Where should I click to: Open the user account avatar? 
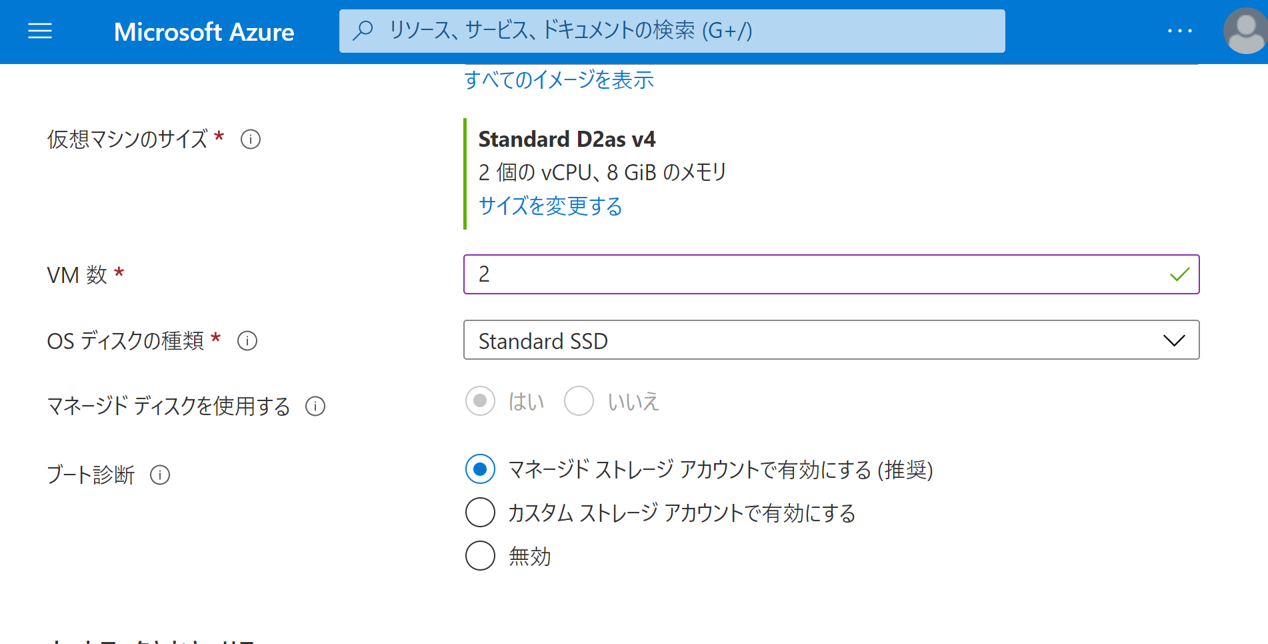(1245, 31)
